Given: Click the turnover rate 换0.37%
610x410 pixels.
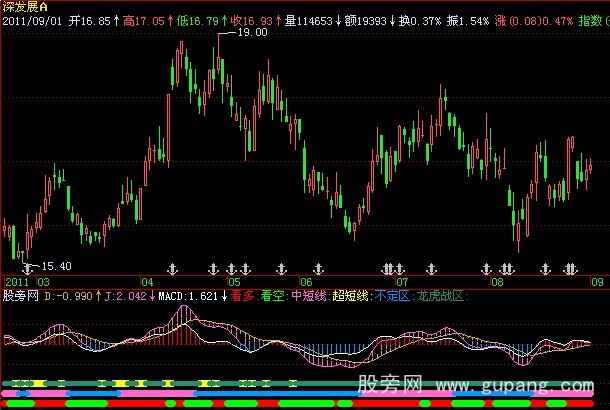Looking at the screenshot, I should pos(419,21).
